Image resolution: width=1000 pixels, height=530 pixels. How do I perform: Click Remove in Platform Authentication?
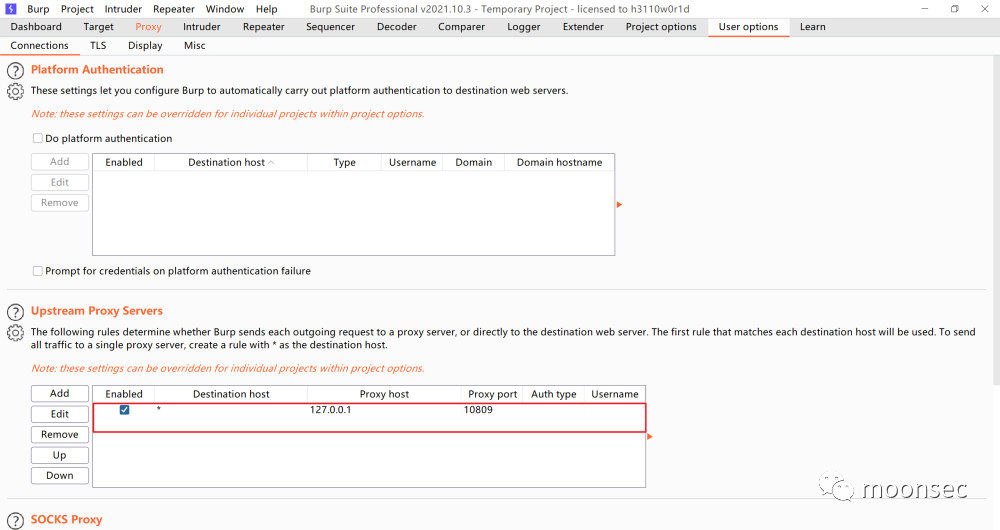tap(60, 203)
